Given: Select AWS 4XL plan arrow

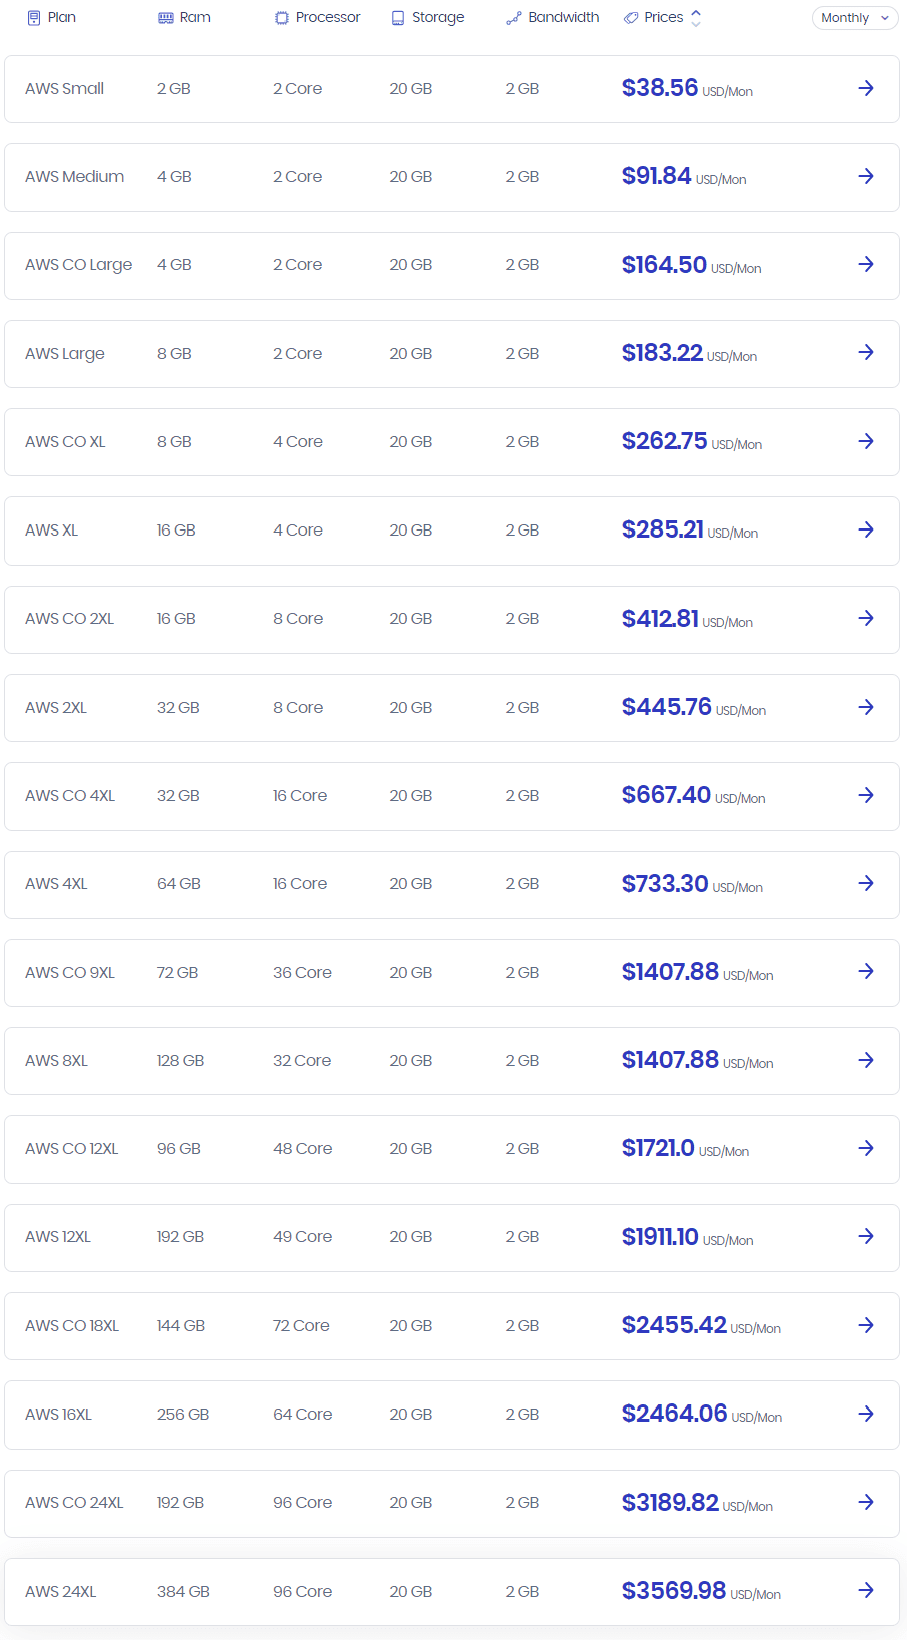Looking at the screenshot, I should (866, 883).
